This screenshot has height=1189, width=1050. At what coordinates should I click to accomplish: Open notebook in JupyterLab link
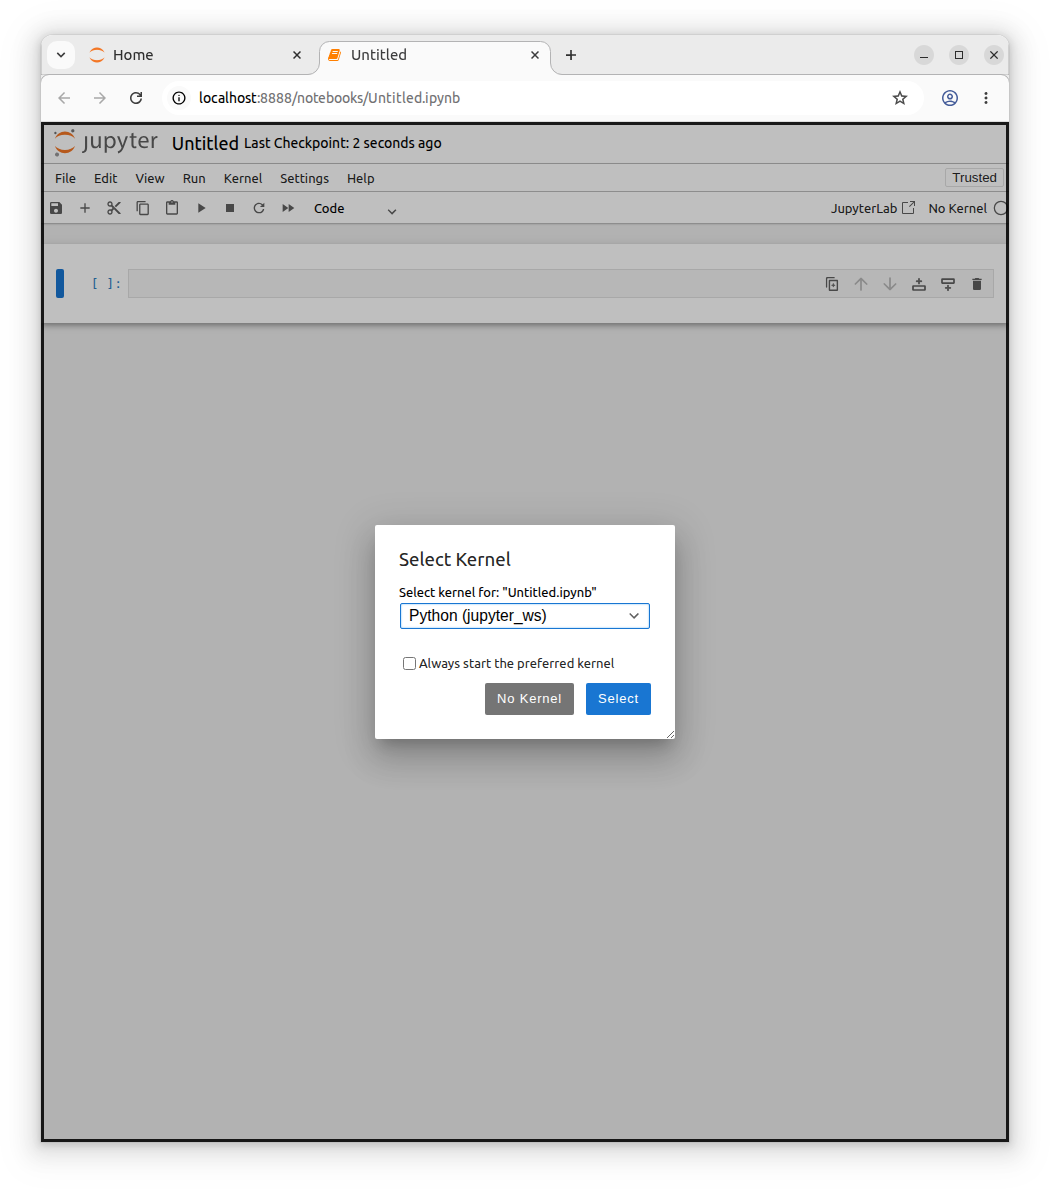873,209
